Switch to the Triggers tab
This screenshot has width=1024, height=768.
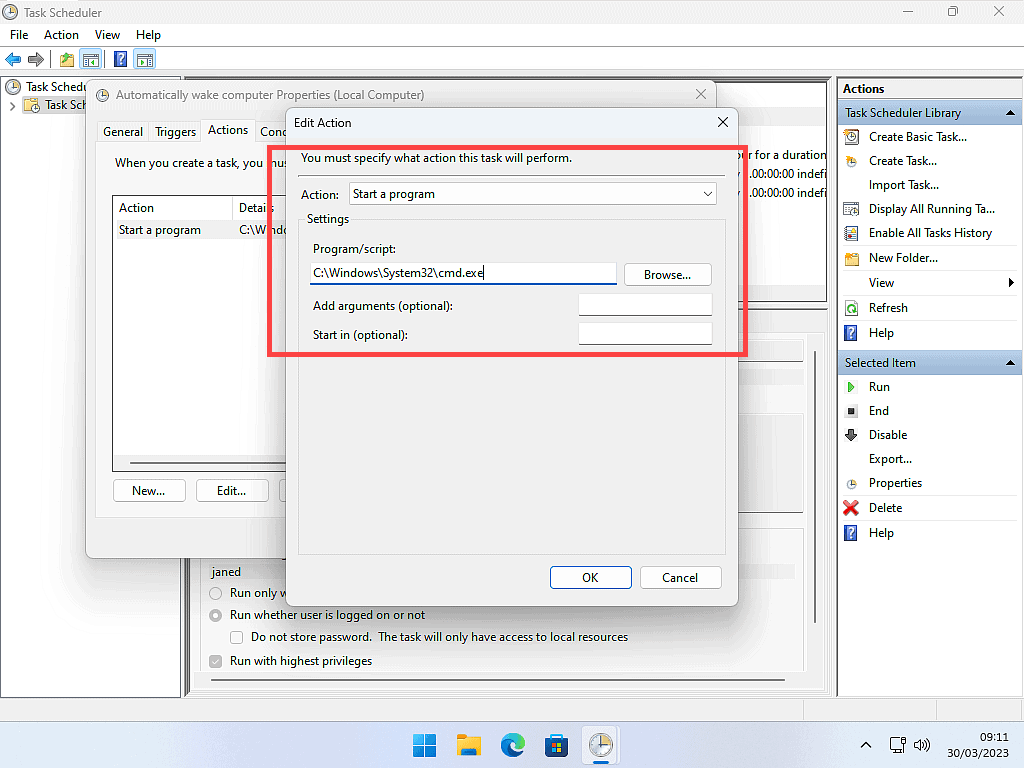pyautogui.click(x=176, y=132)
